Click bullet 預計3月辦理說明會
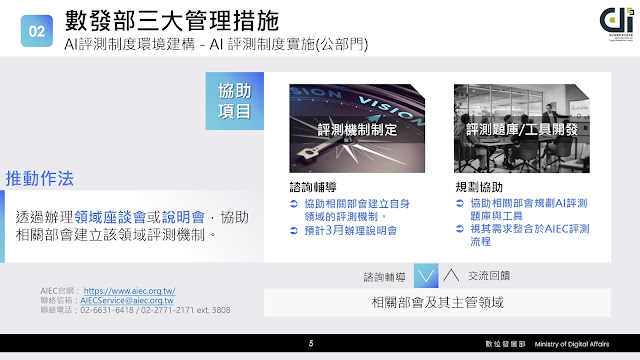Image resolution: width=640 pixels, height=360 pixels. [351, 231]
